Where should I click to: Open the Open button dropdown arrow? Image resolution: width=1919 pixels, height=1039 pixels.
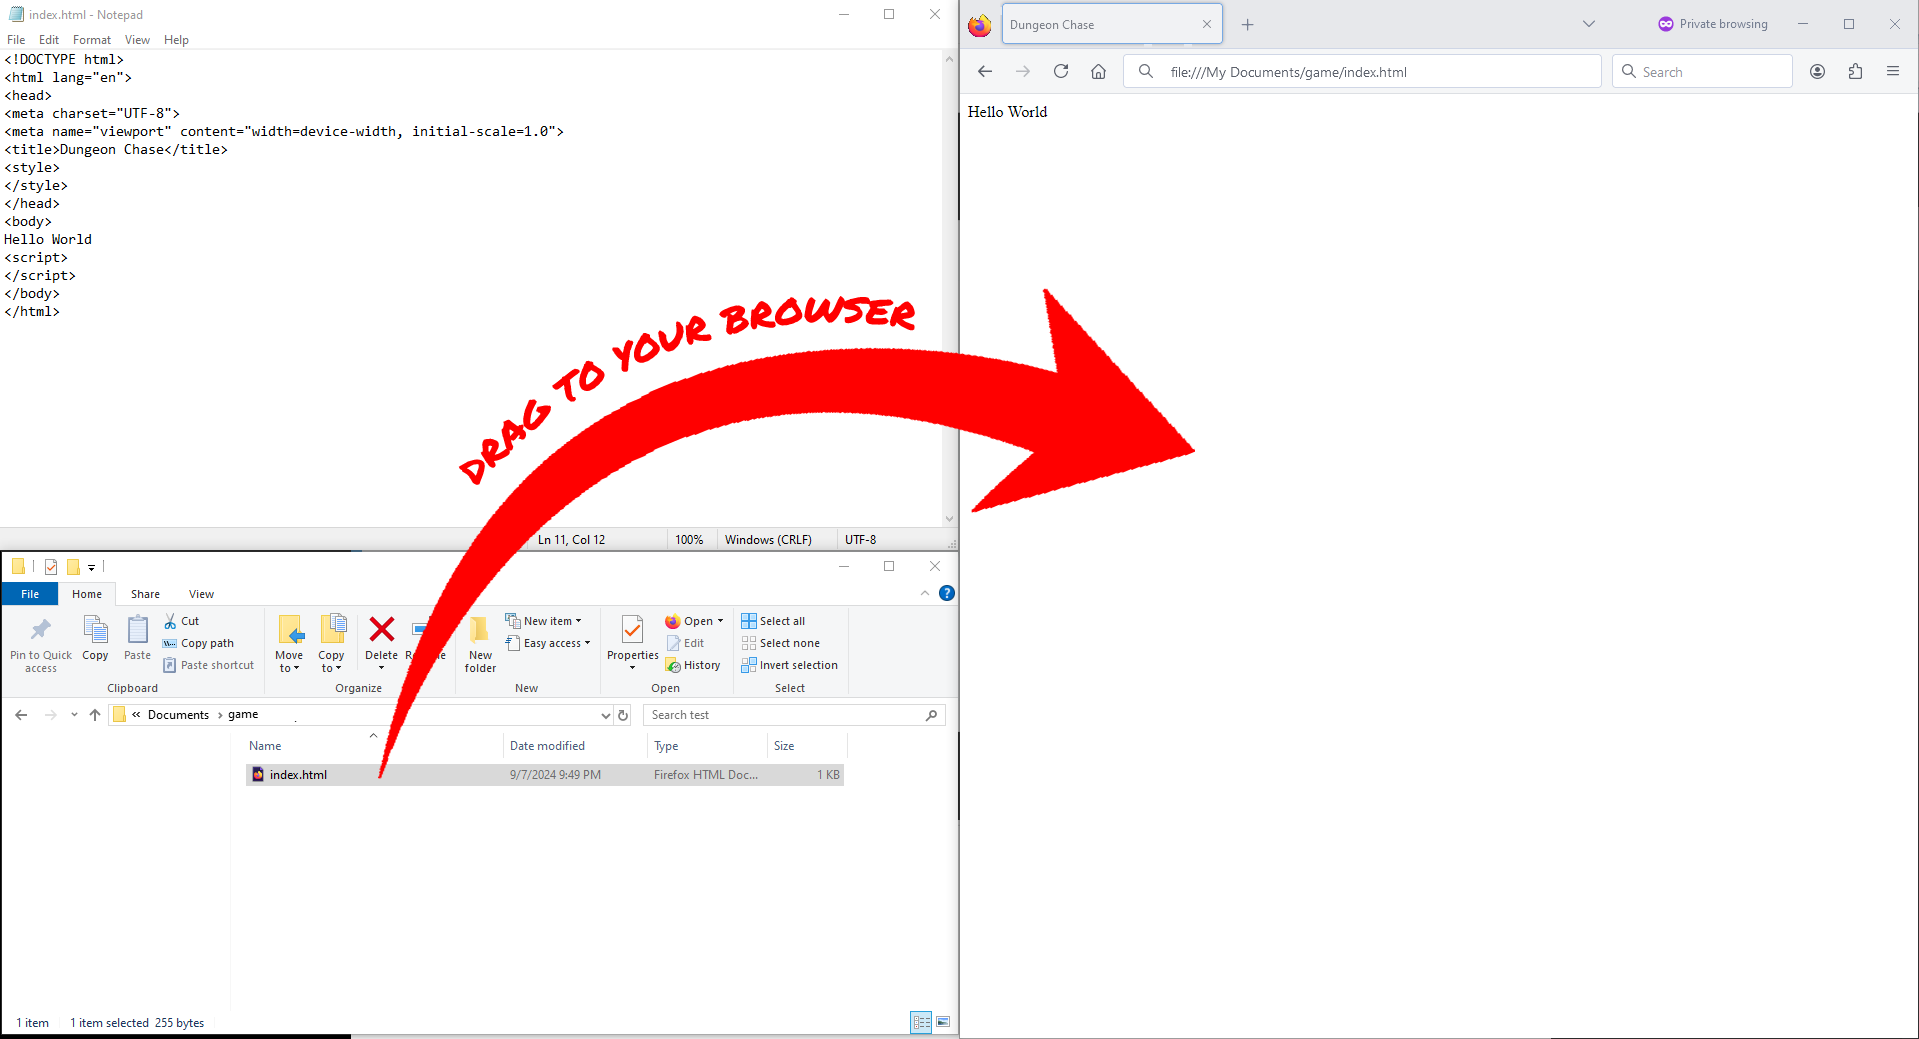[x=720, y=621]
